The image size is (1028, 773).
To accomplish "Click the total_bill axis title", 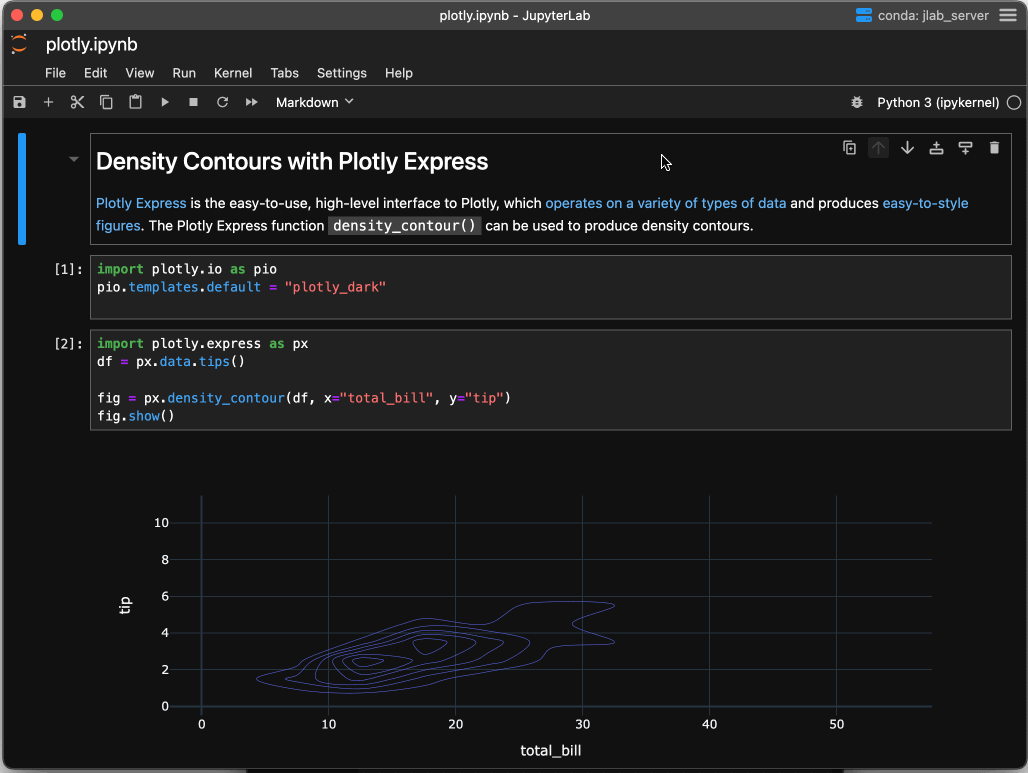I will (551, 750).
